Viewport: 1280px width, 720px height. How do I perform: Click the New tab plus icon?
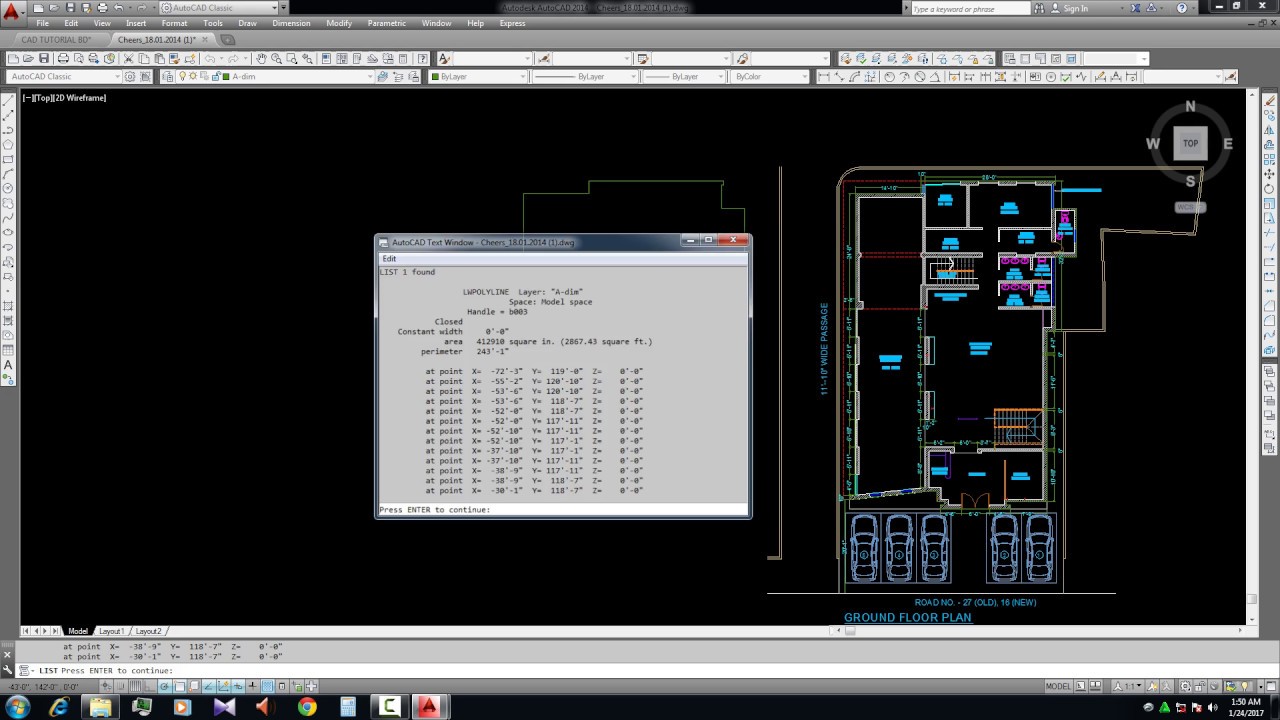[227, 40]
